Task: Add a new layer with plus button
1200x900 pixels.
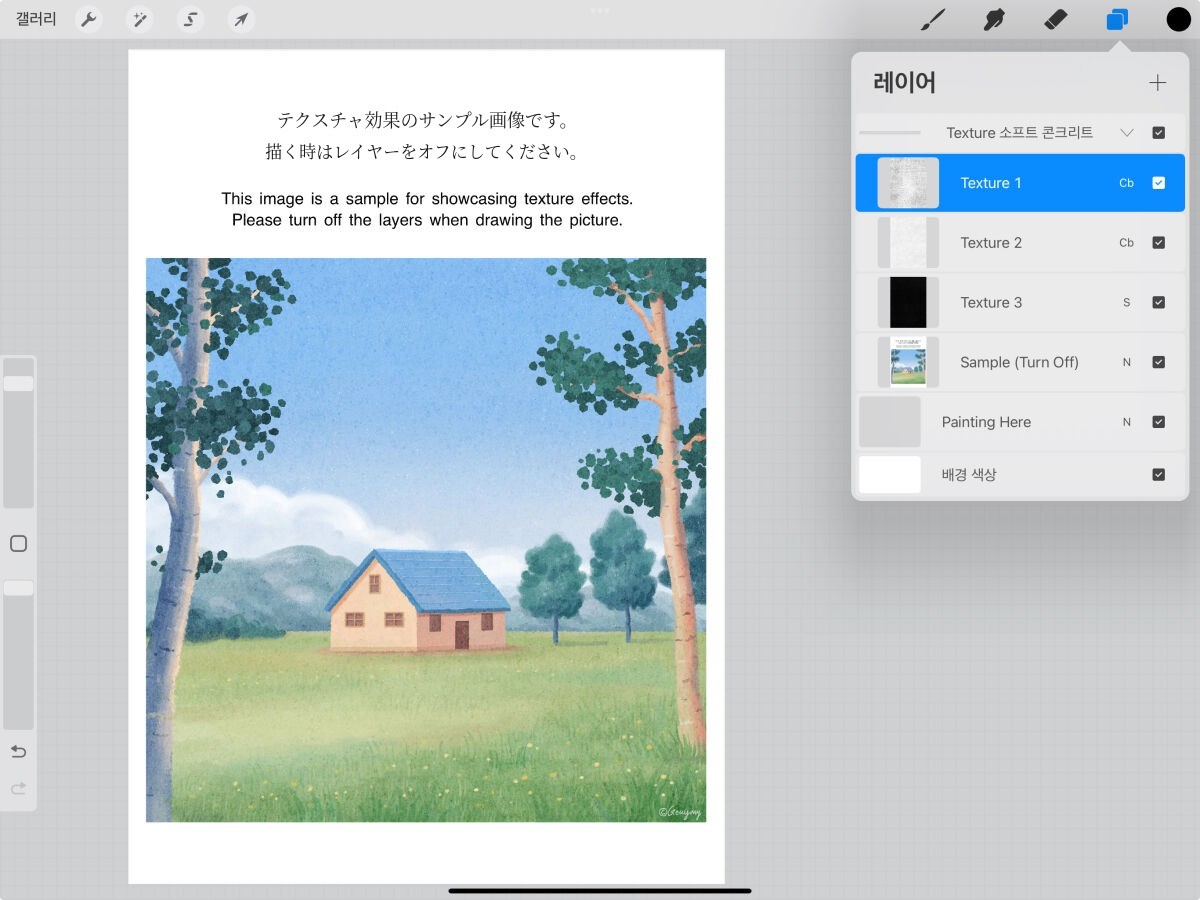Action: pos(1157,83)
